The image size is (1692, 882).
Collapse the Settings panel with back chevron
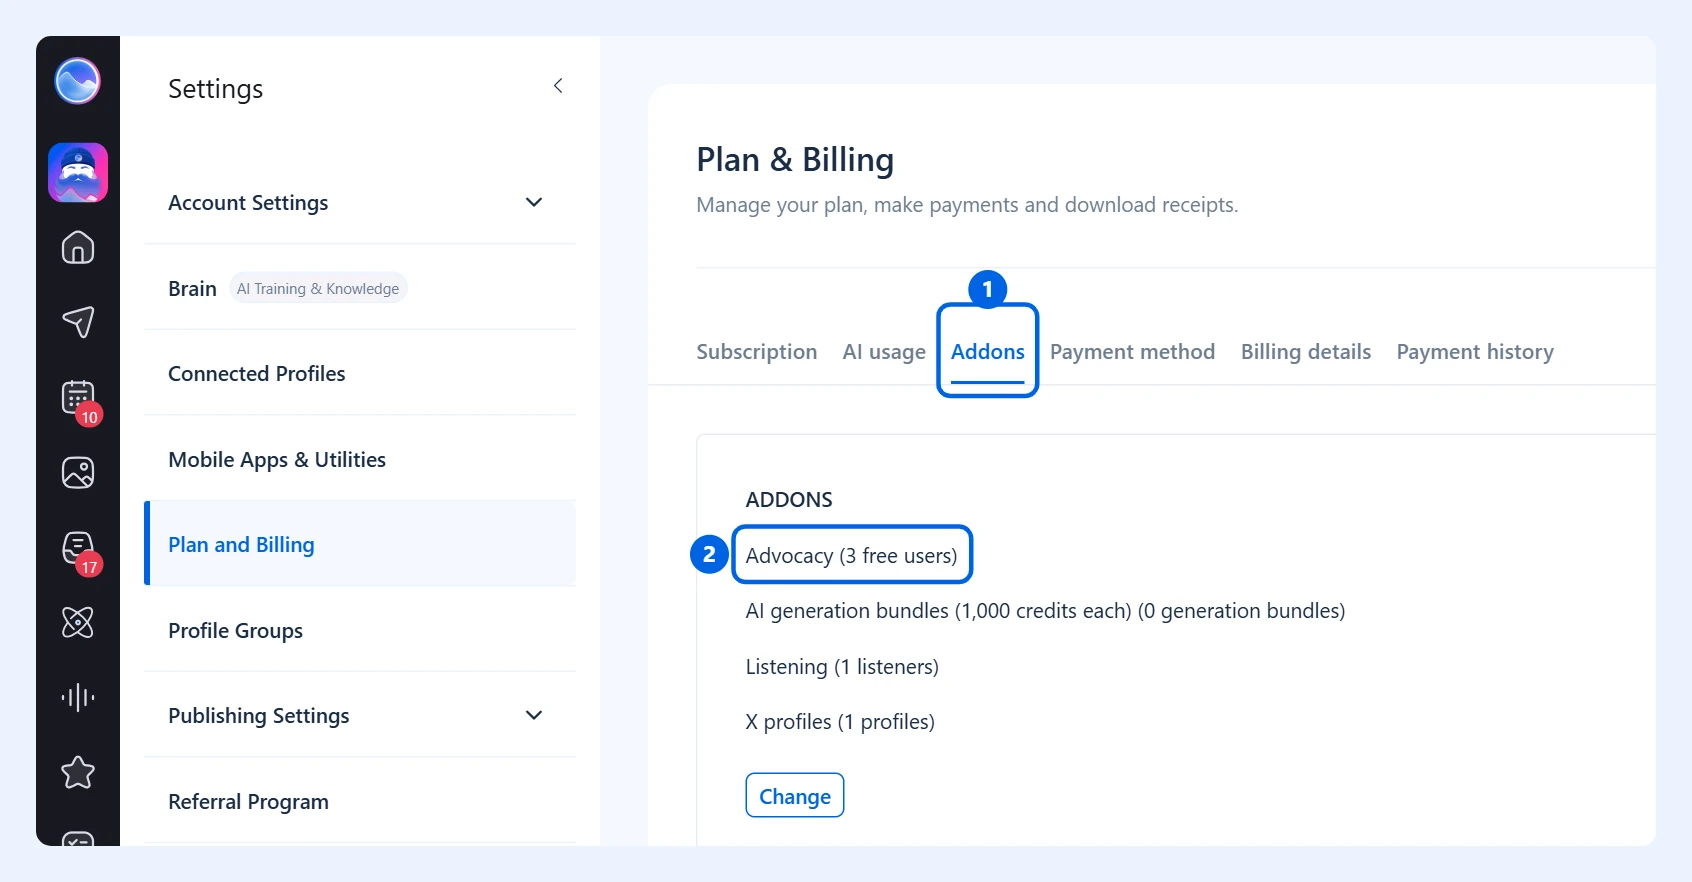click(558, 86)
